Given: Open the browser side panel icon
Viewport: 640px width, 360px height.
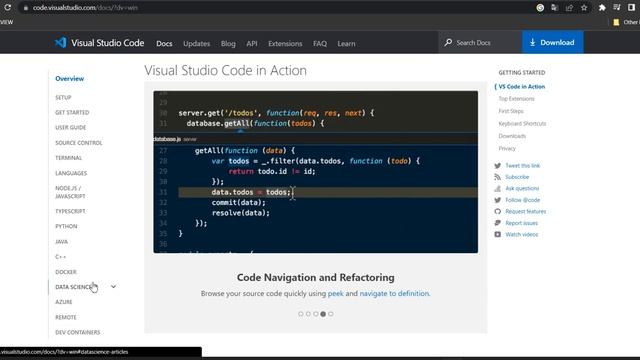Looking at the screenshot, I should [631, 7].
